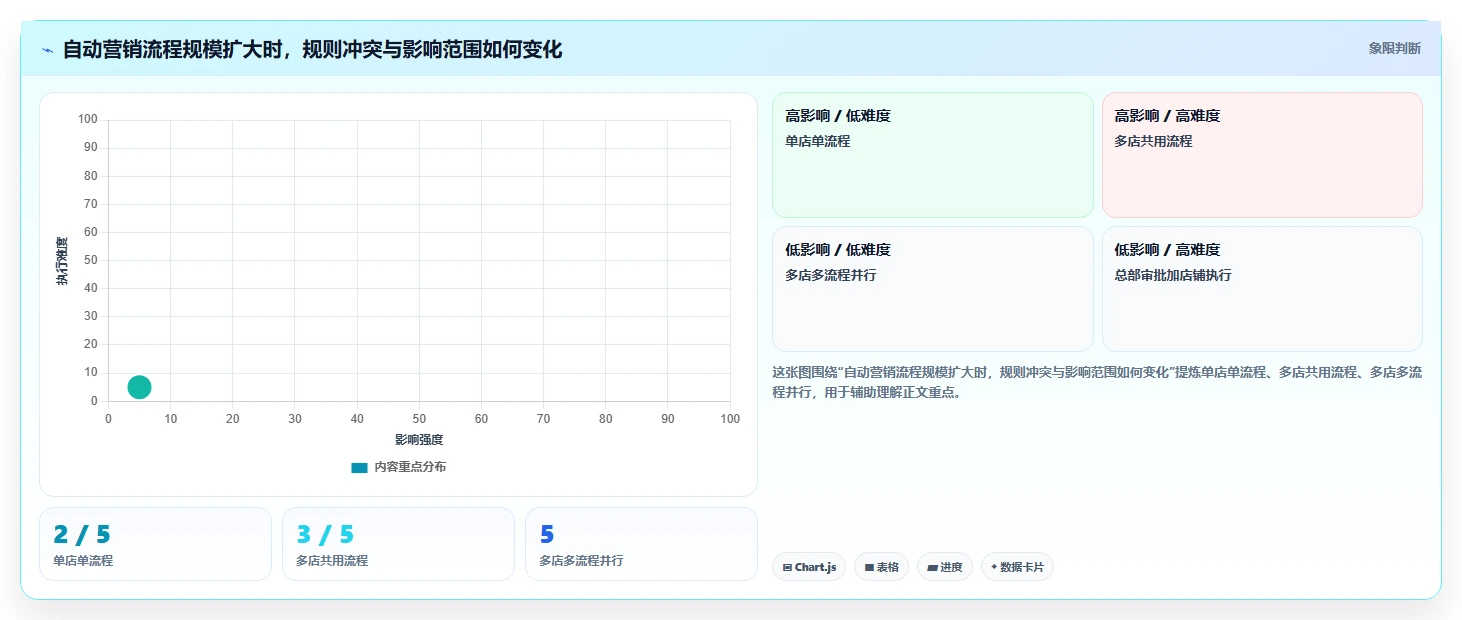Open the 低影响 / 高难度 quadrant card
This screenshot has width=1462, height=620.
coord(1262,289)
